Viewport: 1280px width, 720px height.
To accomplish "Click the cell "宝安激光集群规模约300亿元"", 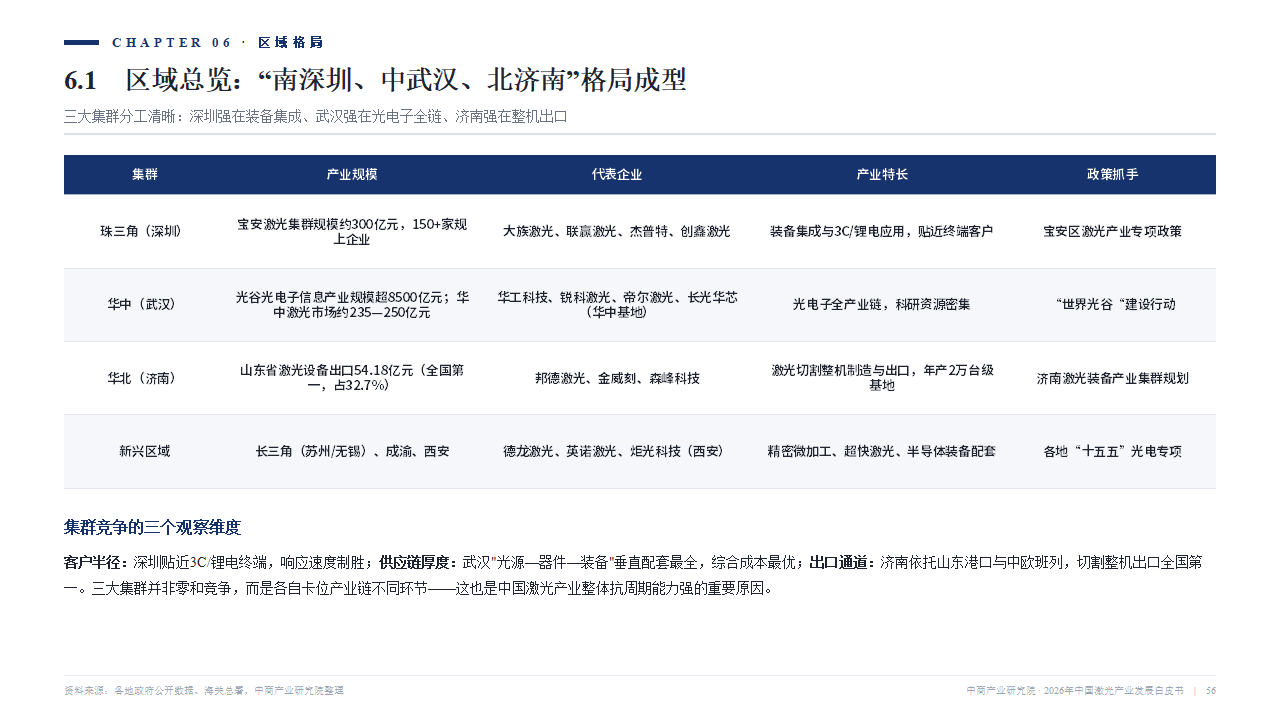I will [x=352, y=231].
